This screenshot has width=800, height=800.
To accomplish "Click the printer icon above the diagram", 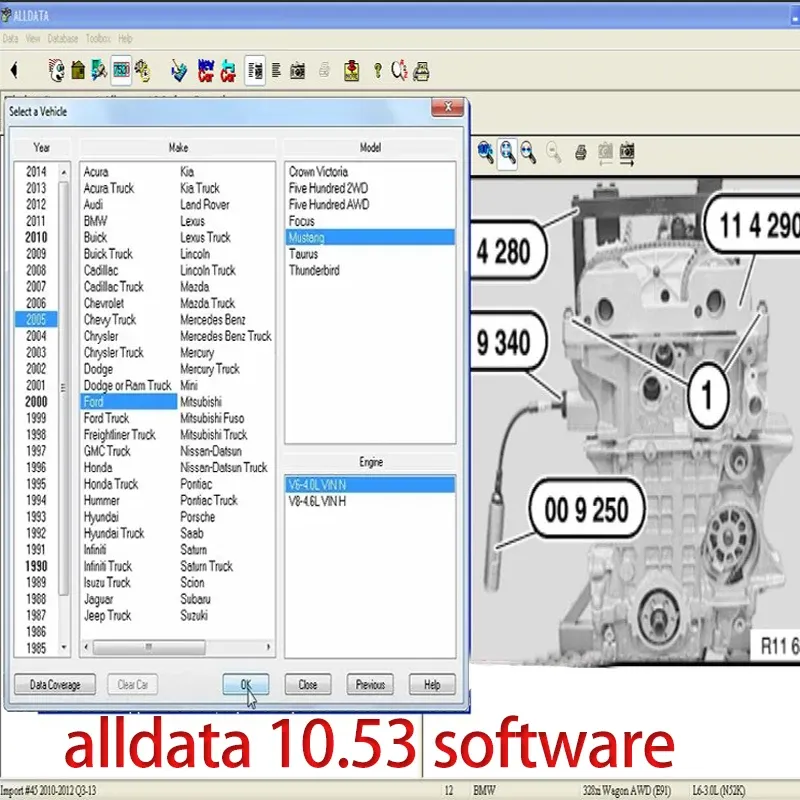I will pos(581,152).
